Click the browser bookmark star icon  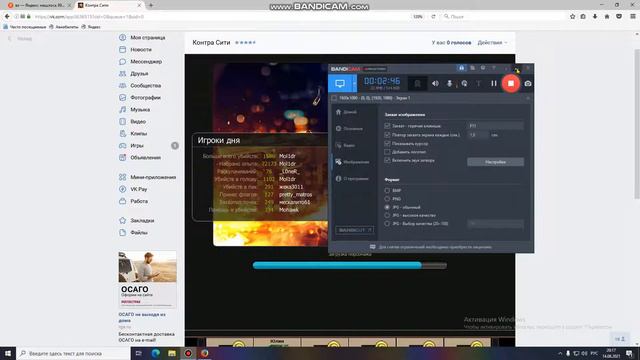coord(572,17)
